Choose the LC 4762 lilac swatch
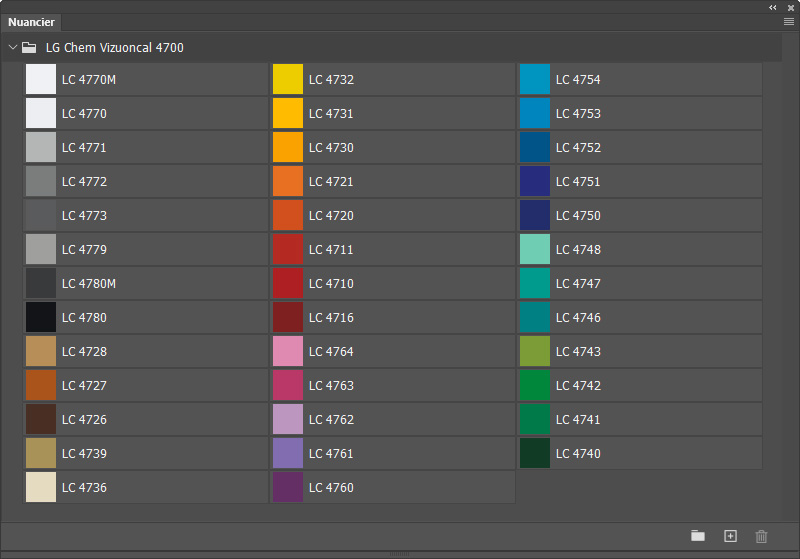Viewport: 800px width, 559px height. (288, 419)
